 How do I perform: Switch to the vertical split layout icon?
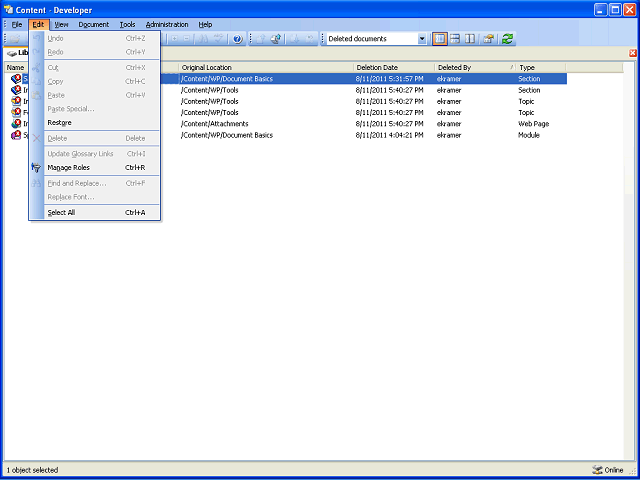point(470,39)
